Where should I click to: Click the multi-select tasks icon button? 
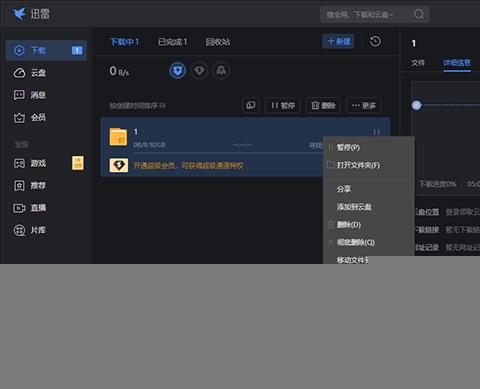pyautogui.click(x=251, y=105)
